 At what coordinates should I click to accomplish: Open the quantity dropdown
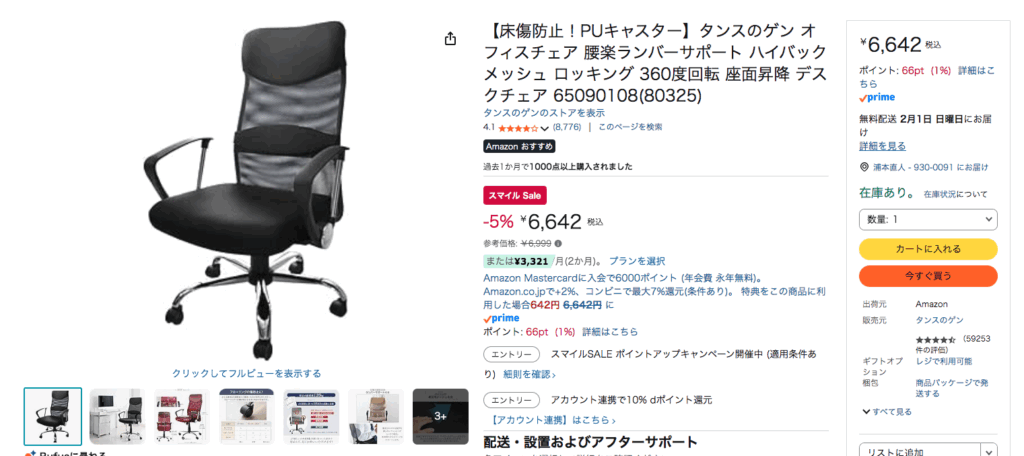pyautogui.click(x=928, y=220)
